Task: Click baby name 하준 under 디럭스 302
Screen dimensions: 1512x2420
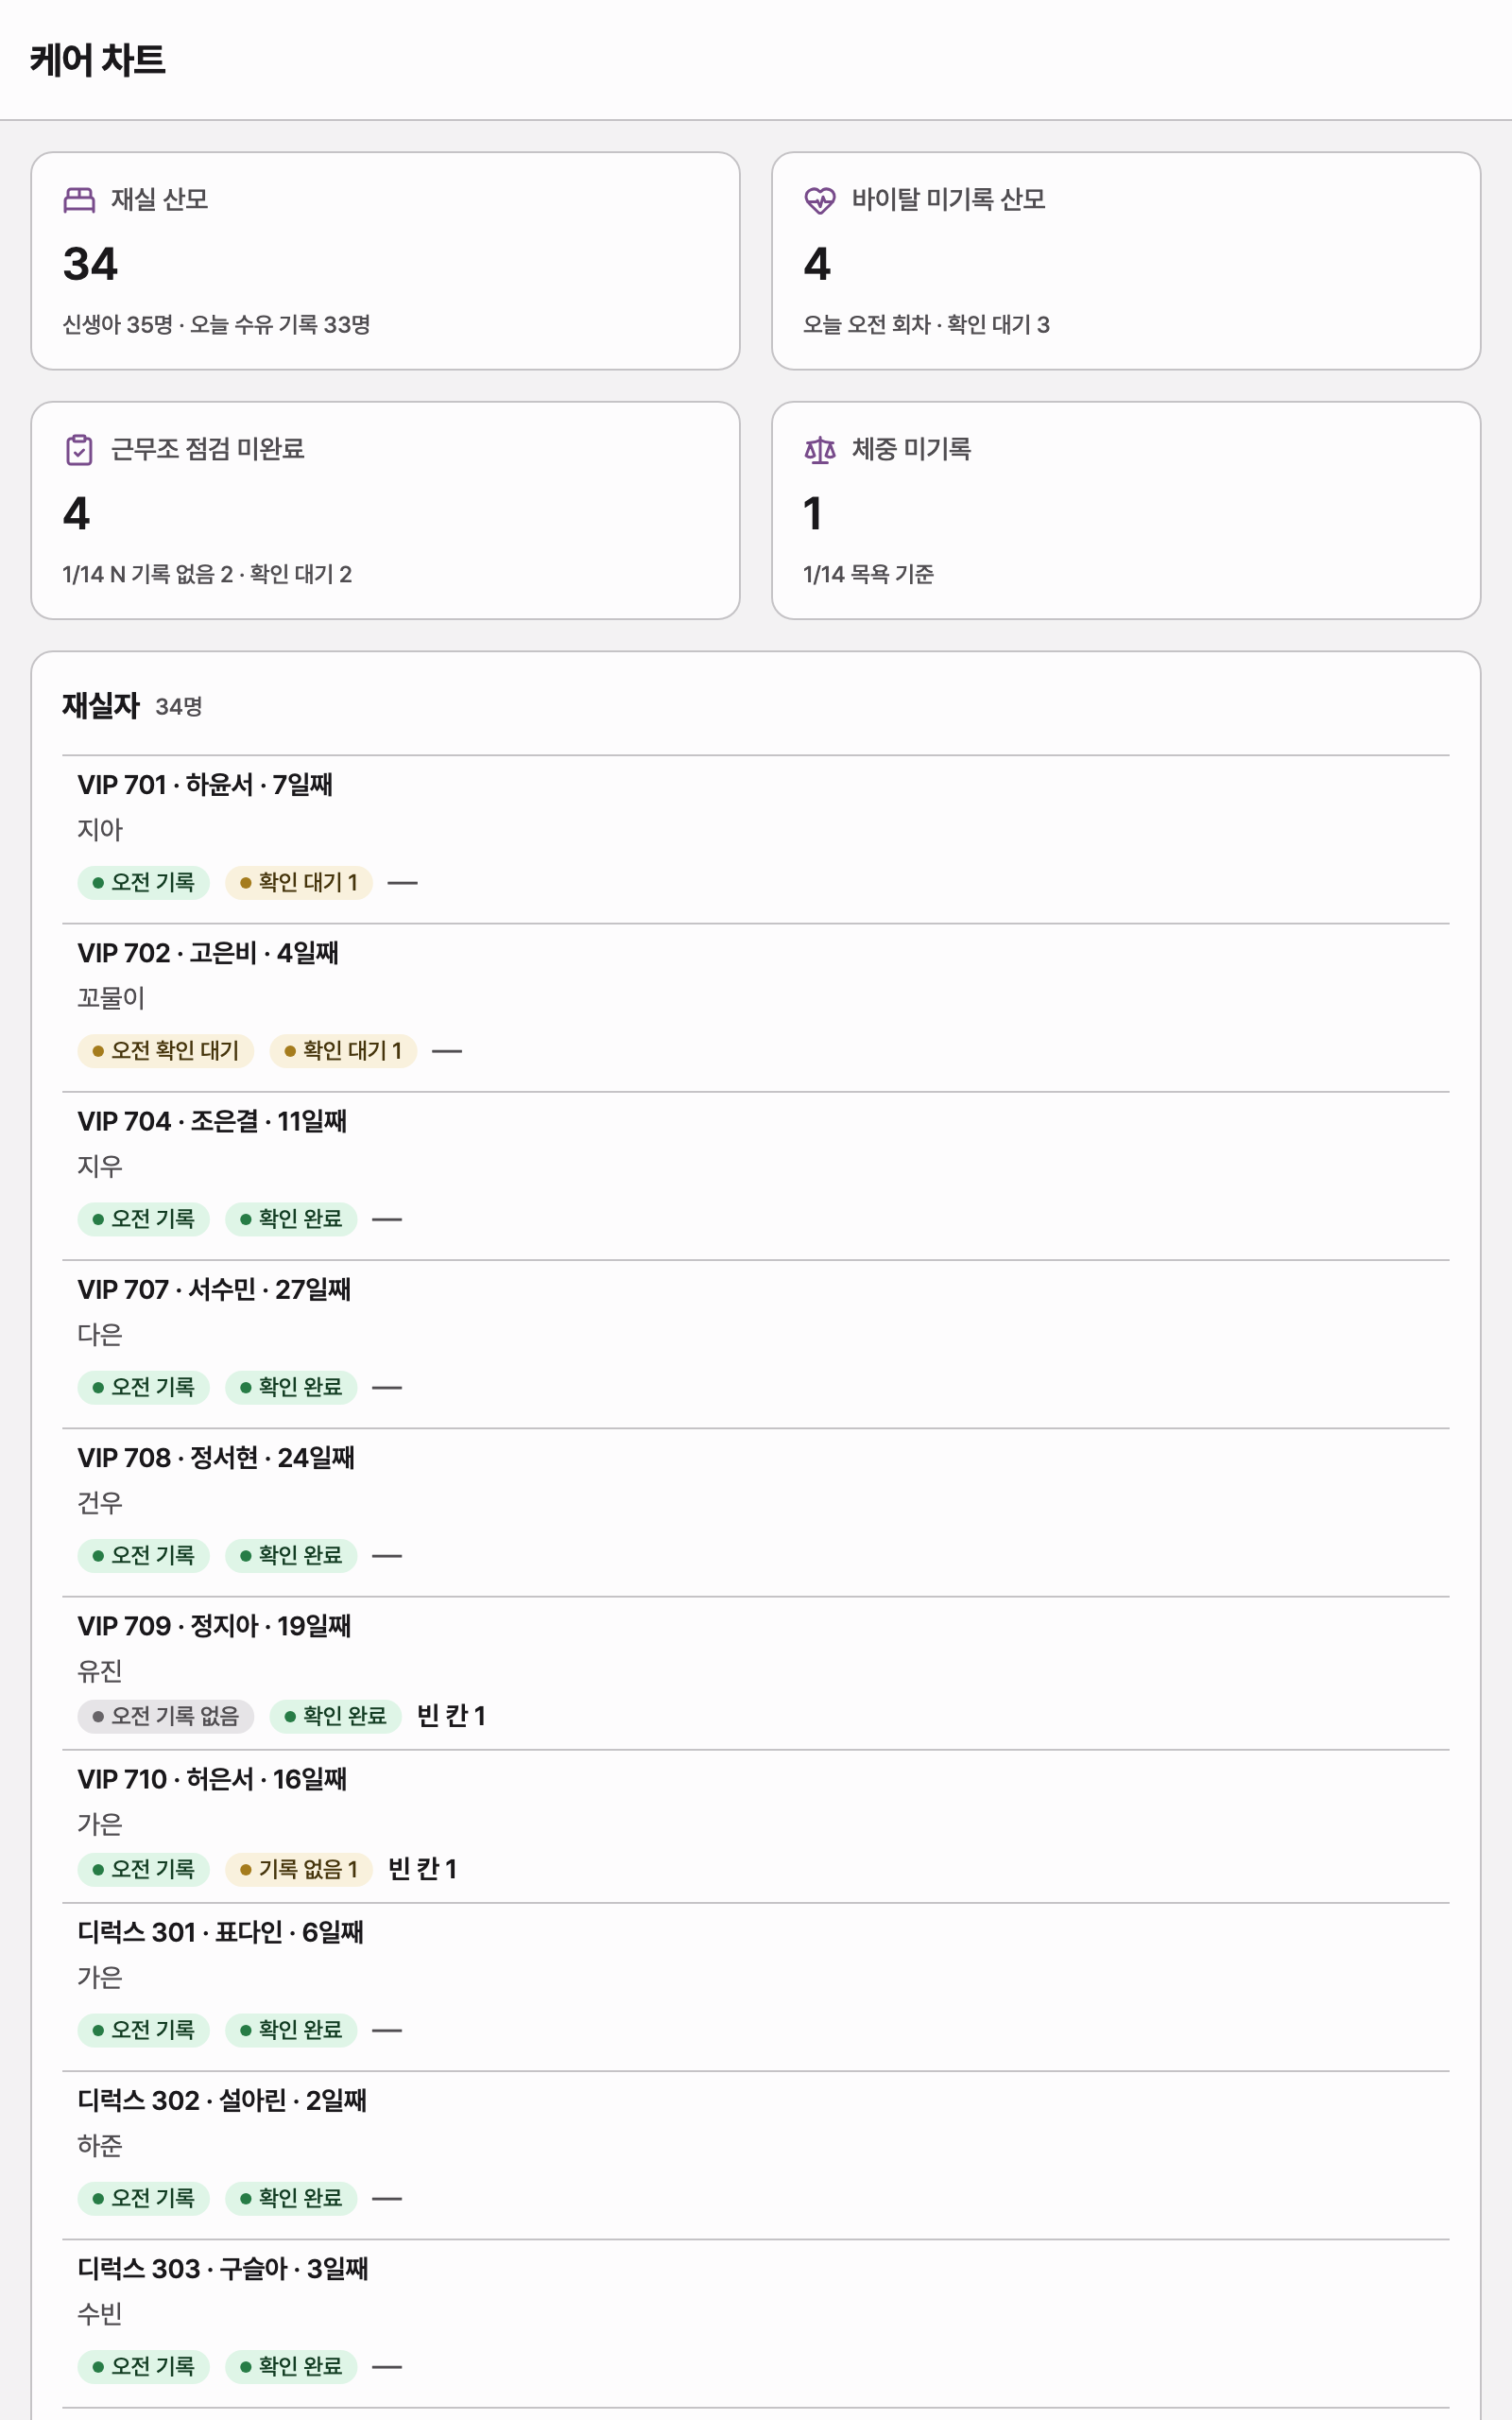Action: point(100,2145)
